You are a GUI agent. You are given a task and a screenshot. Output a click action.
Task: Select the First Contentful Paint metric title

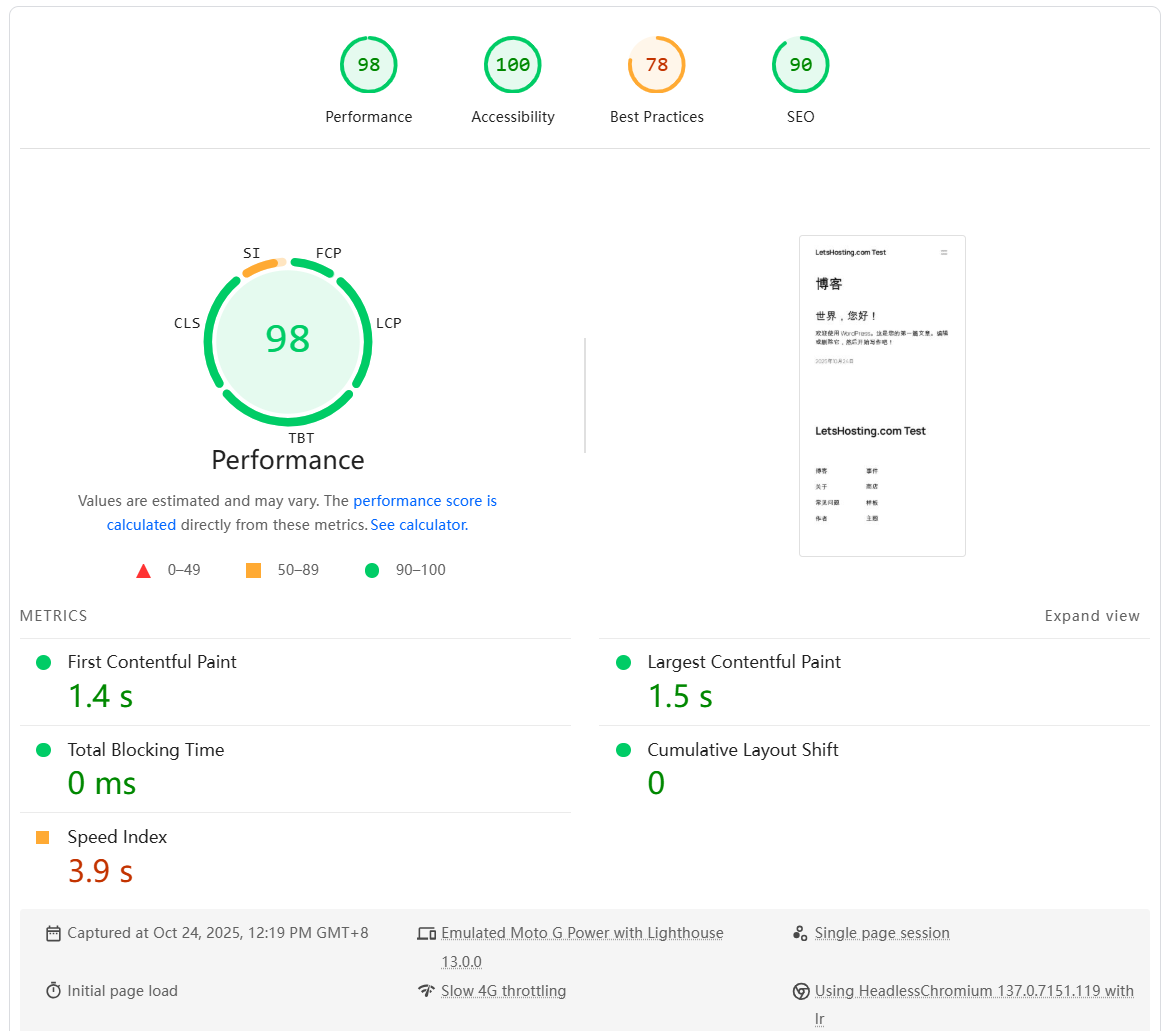[151, 662]
